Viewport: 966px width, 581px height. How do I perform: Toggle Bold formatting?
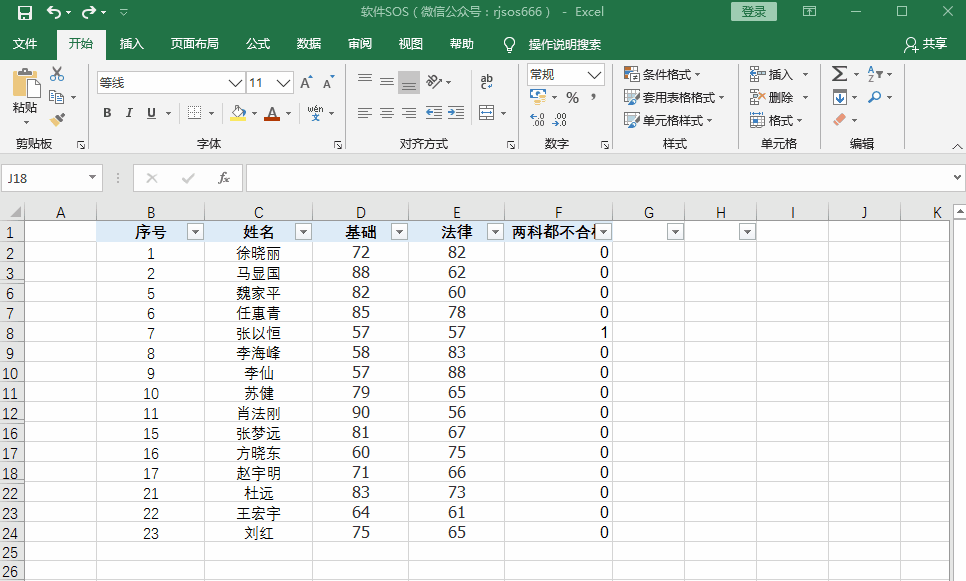(107, 113)
